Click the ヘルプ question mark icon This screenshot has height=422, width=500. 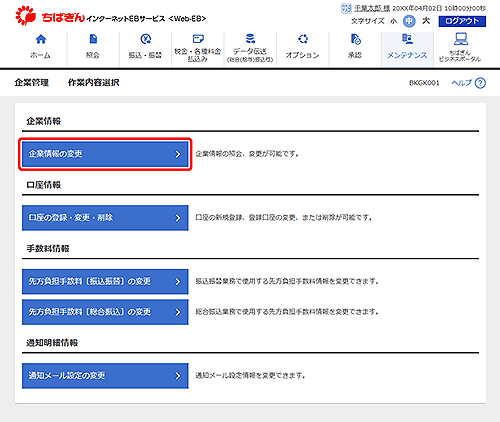coord(480,83)
